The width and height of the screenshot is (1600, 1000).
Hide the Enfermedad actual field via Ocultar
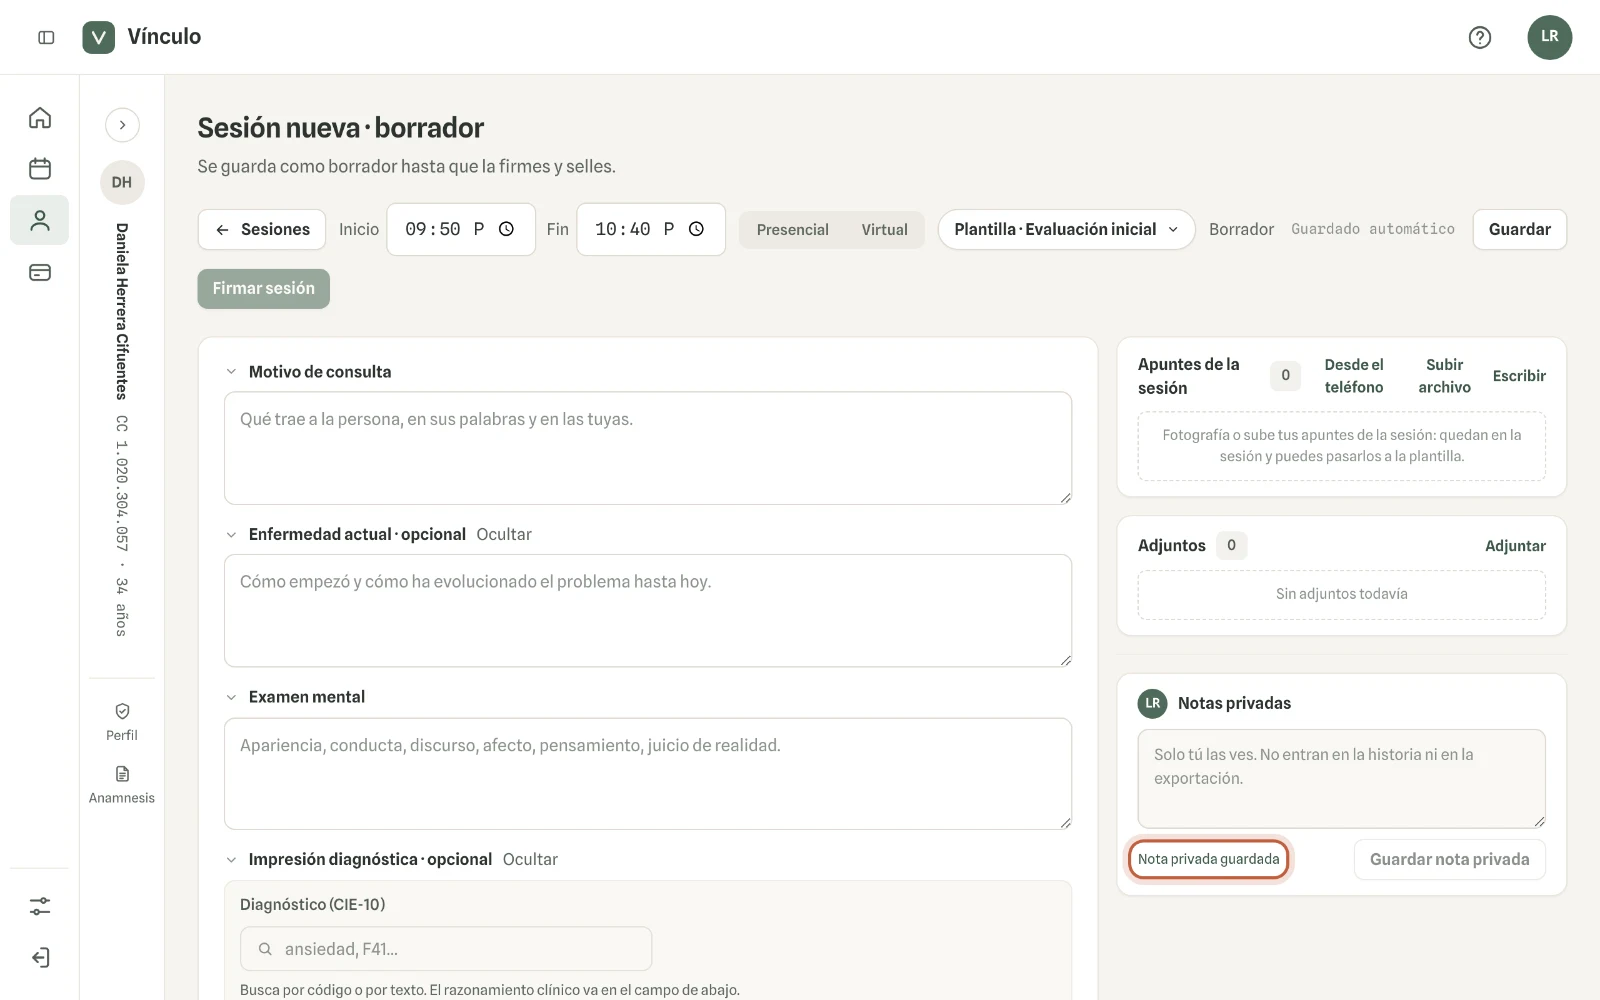pos(504,534)
